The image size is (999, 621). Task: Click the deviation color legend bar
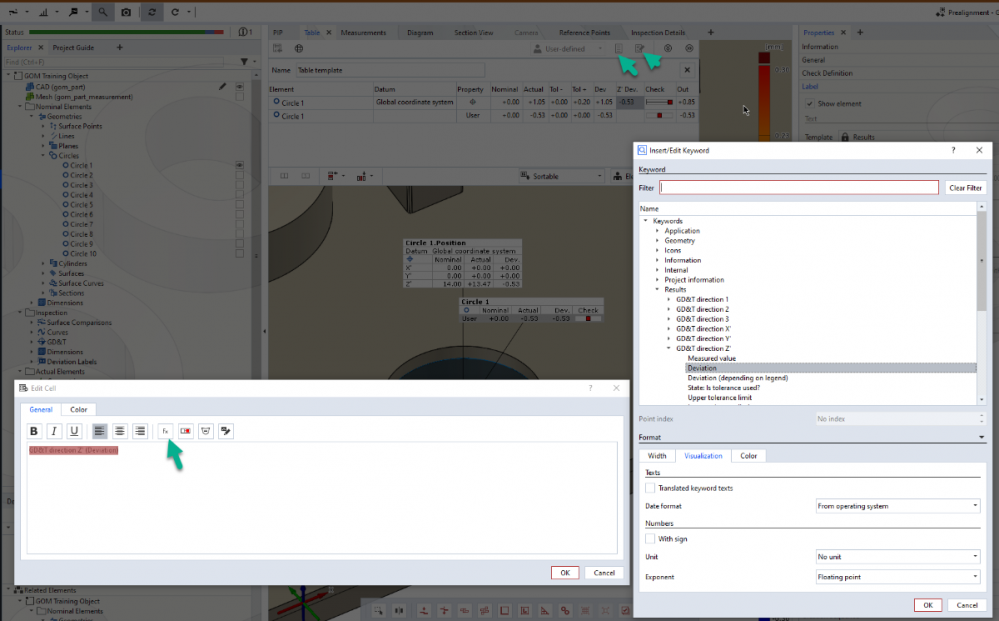[764, 96]
